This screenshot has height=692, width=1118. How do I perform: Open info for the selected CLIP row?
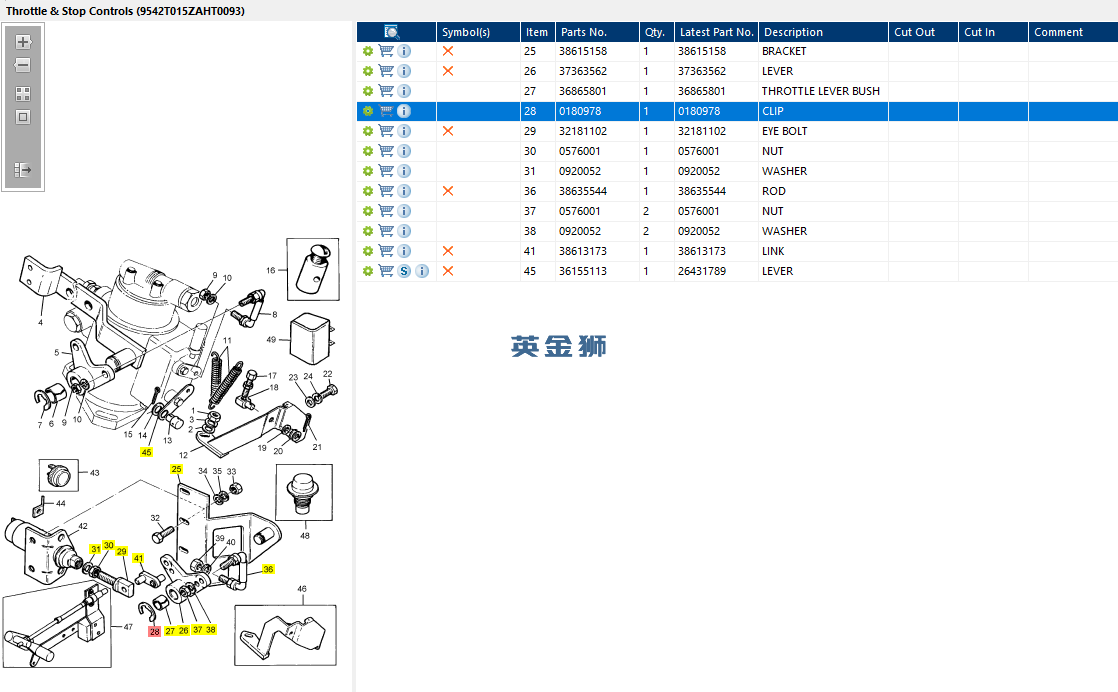(404, 111)
